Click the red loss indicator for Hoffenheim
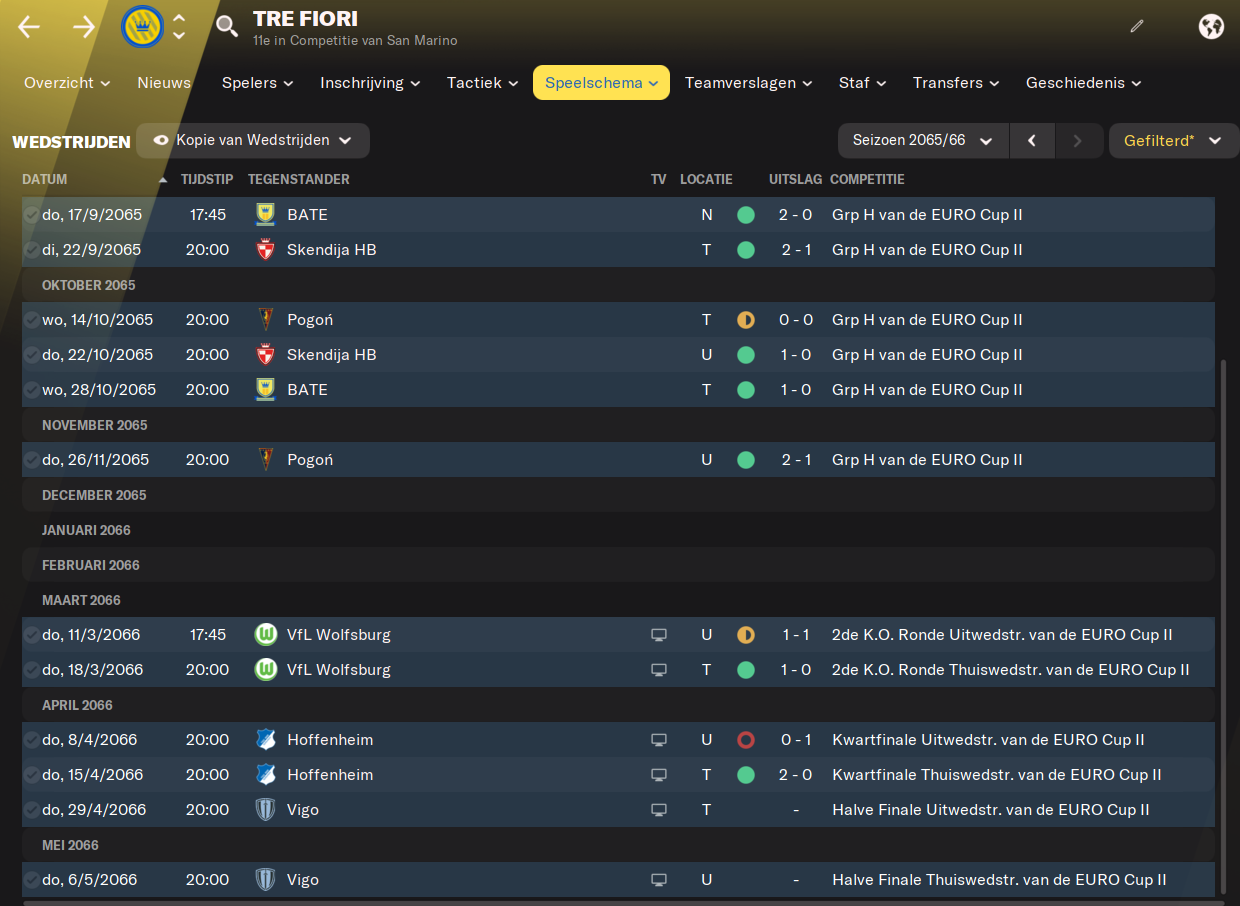This screenshot has width=1240, height=906. [x=745, y=740]
